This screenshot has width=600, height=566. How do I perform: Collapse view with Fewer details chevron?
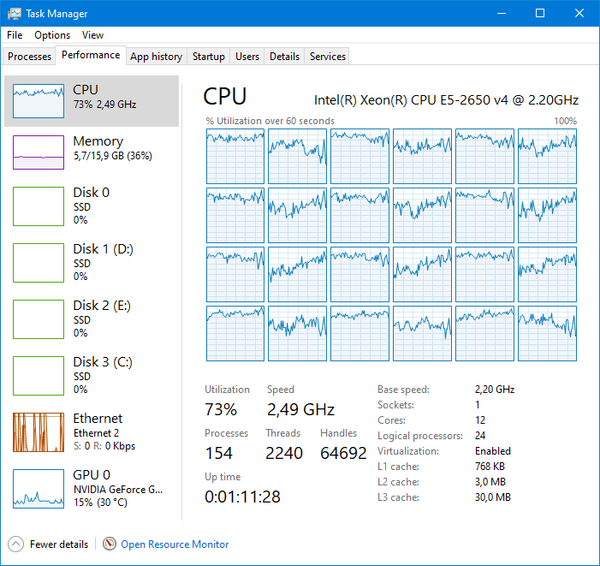pyautogui.click(x=15, y=544)
